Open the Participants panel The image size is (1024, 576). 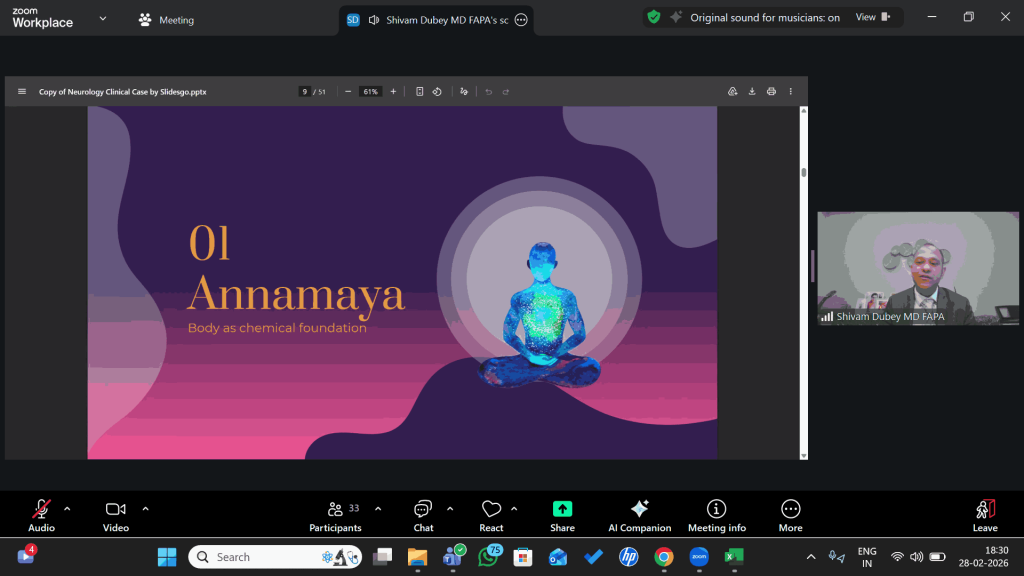[335, 515]
